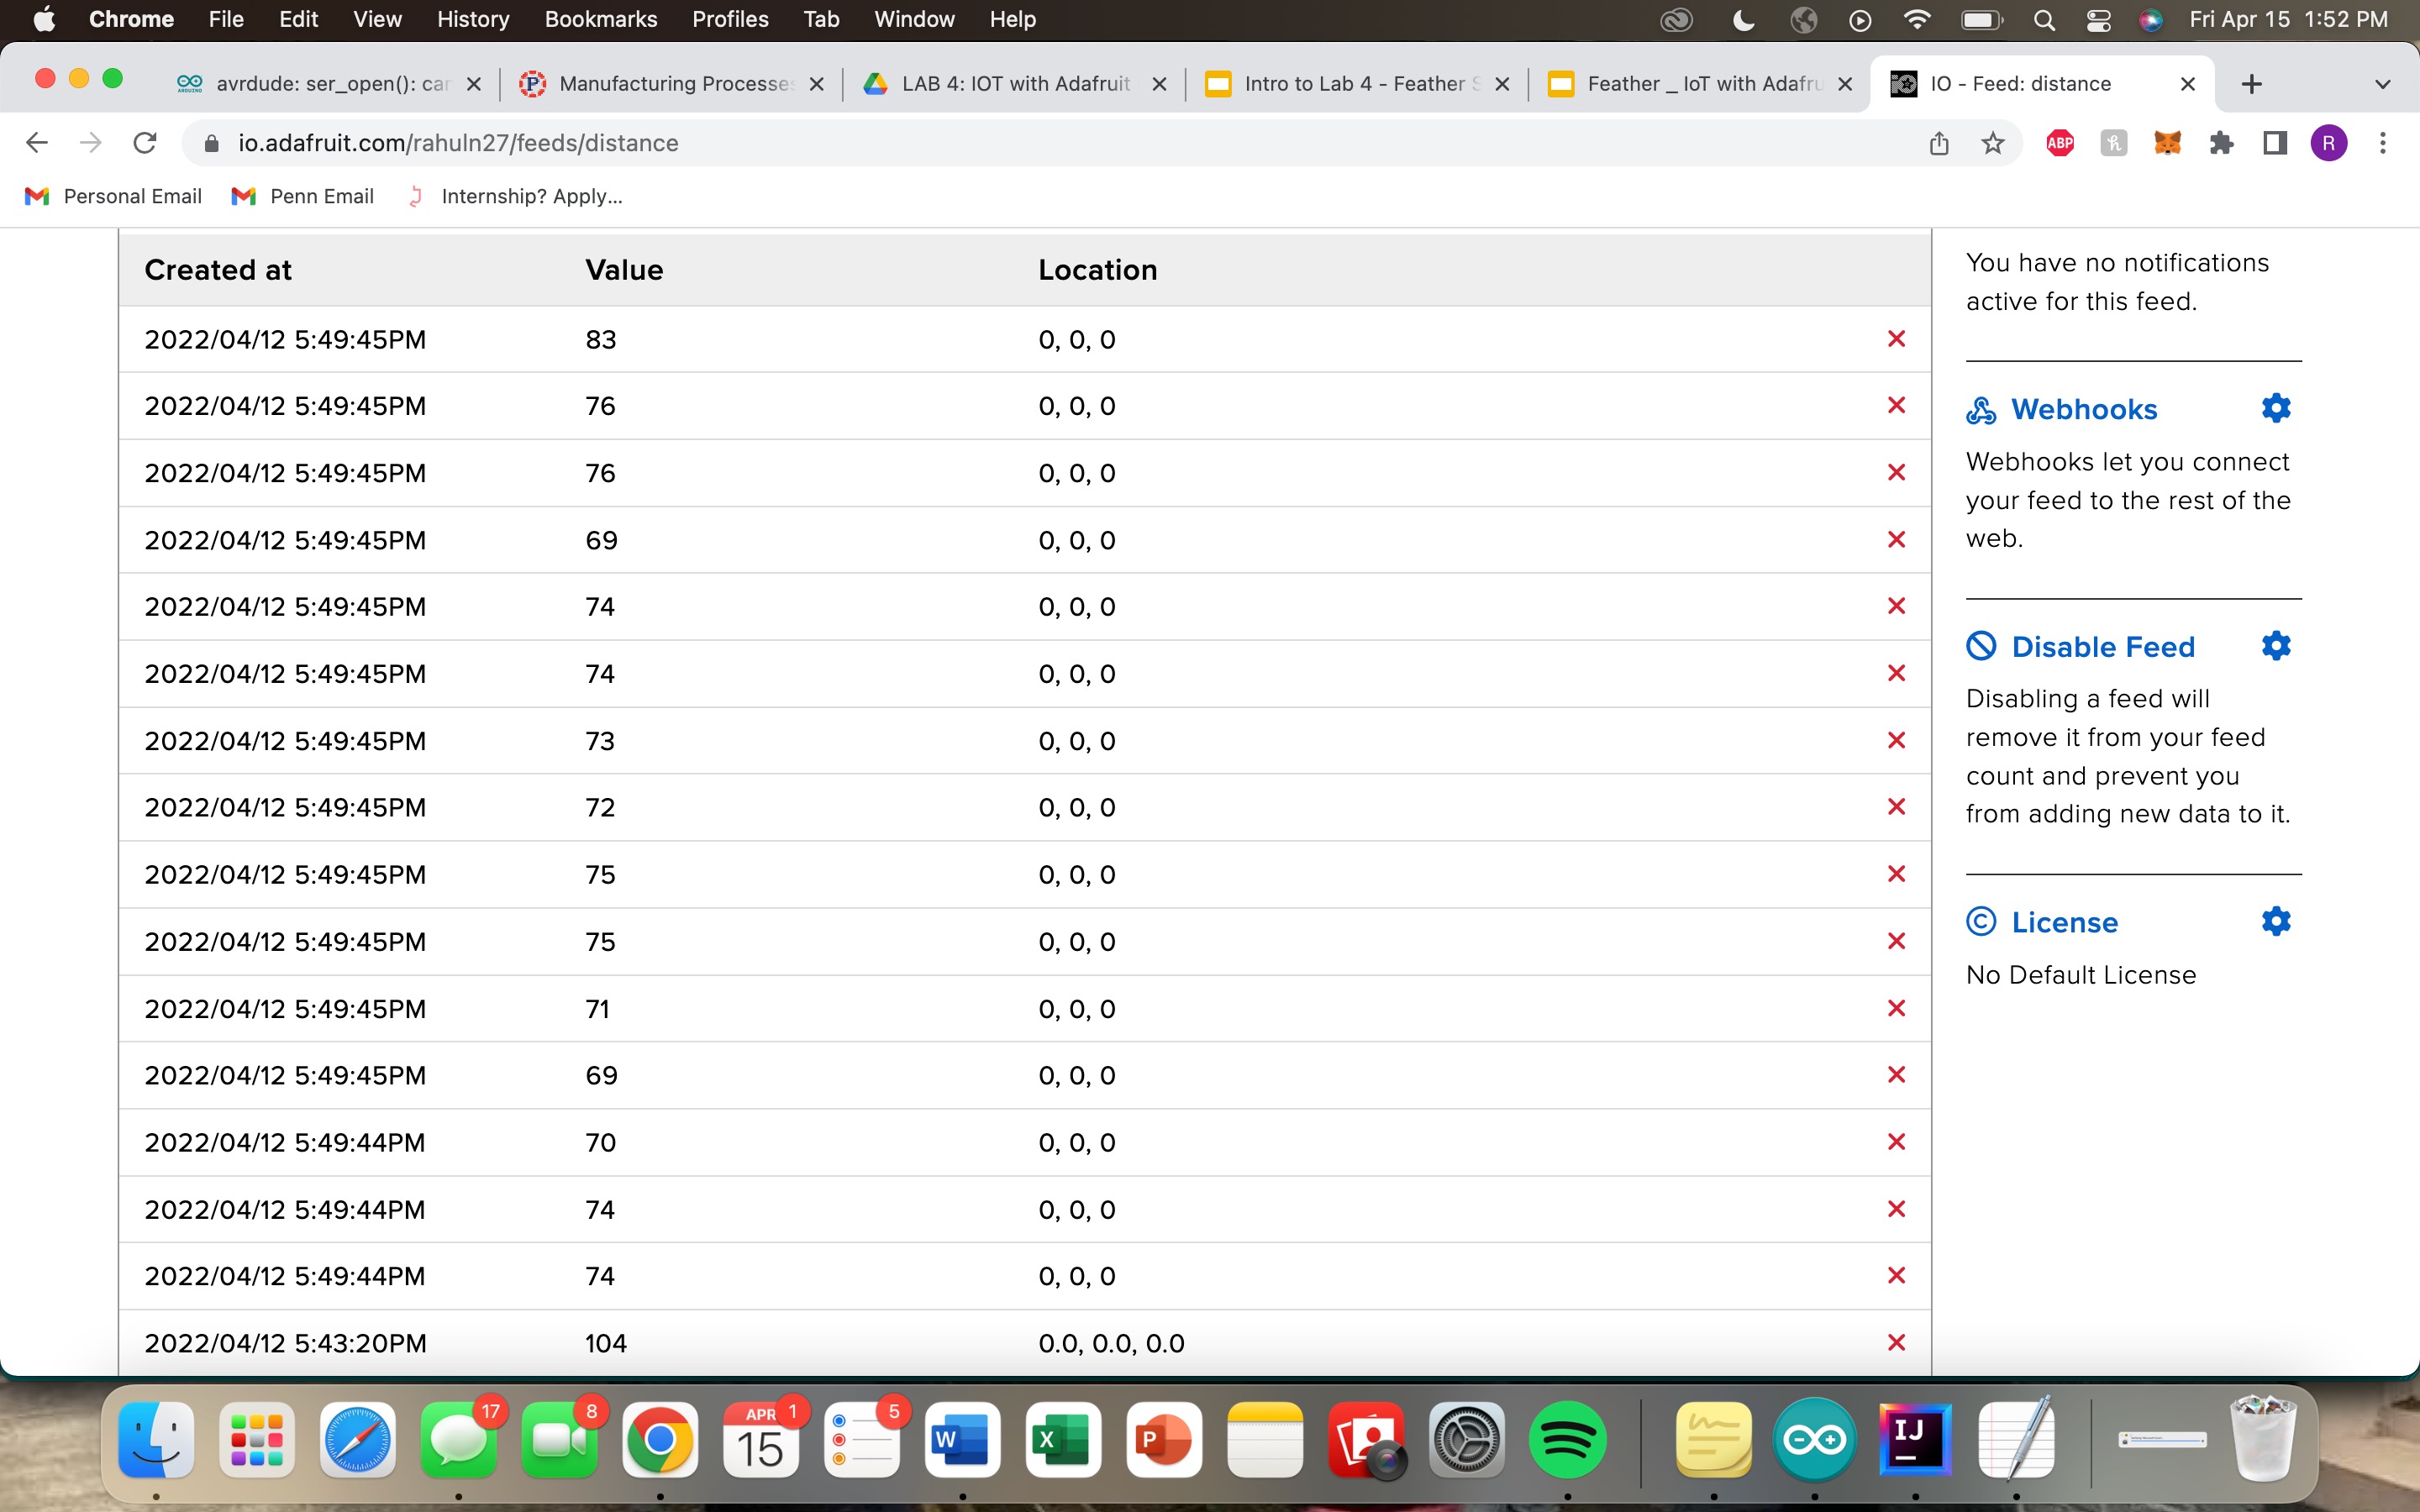Open the R profile avatar menu
2420x1512 pixels.
coord(2328,143)
